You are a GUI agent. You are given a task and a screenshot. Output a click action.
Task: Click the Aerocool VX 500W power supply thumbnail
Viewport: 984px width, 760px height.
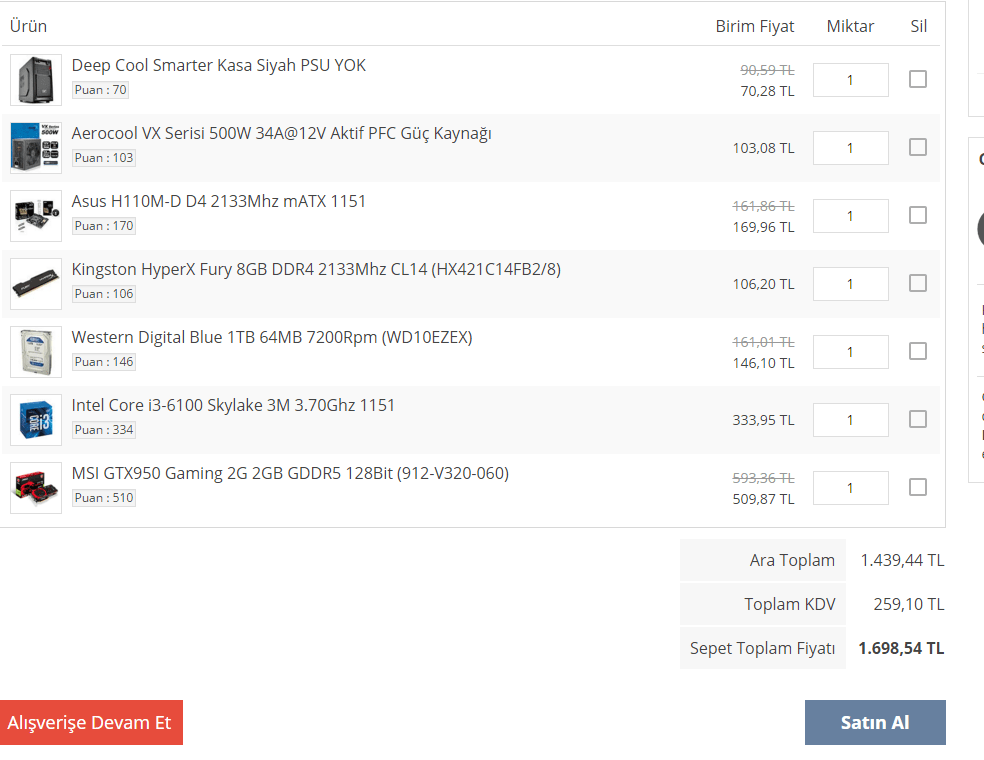36,147
